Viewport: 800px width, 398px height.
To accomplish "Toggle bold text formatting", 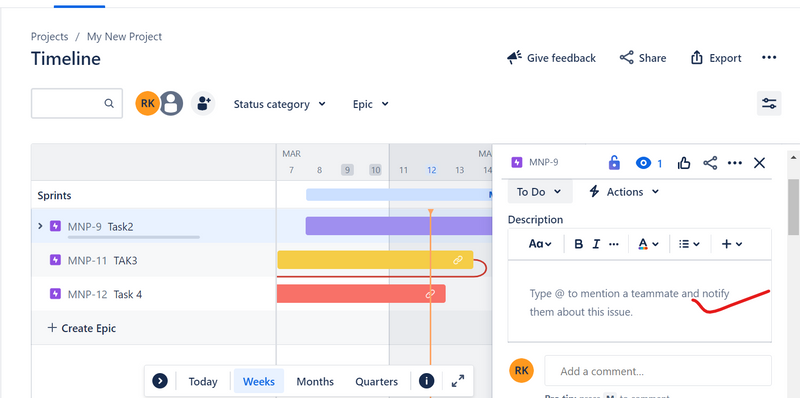I will point(579,244).
